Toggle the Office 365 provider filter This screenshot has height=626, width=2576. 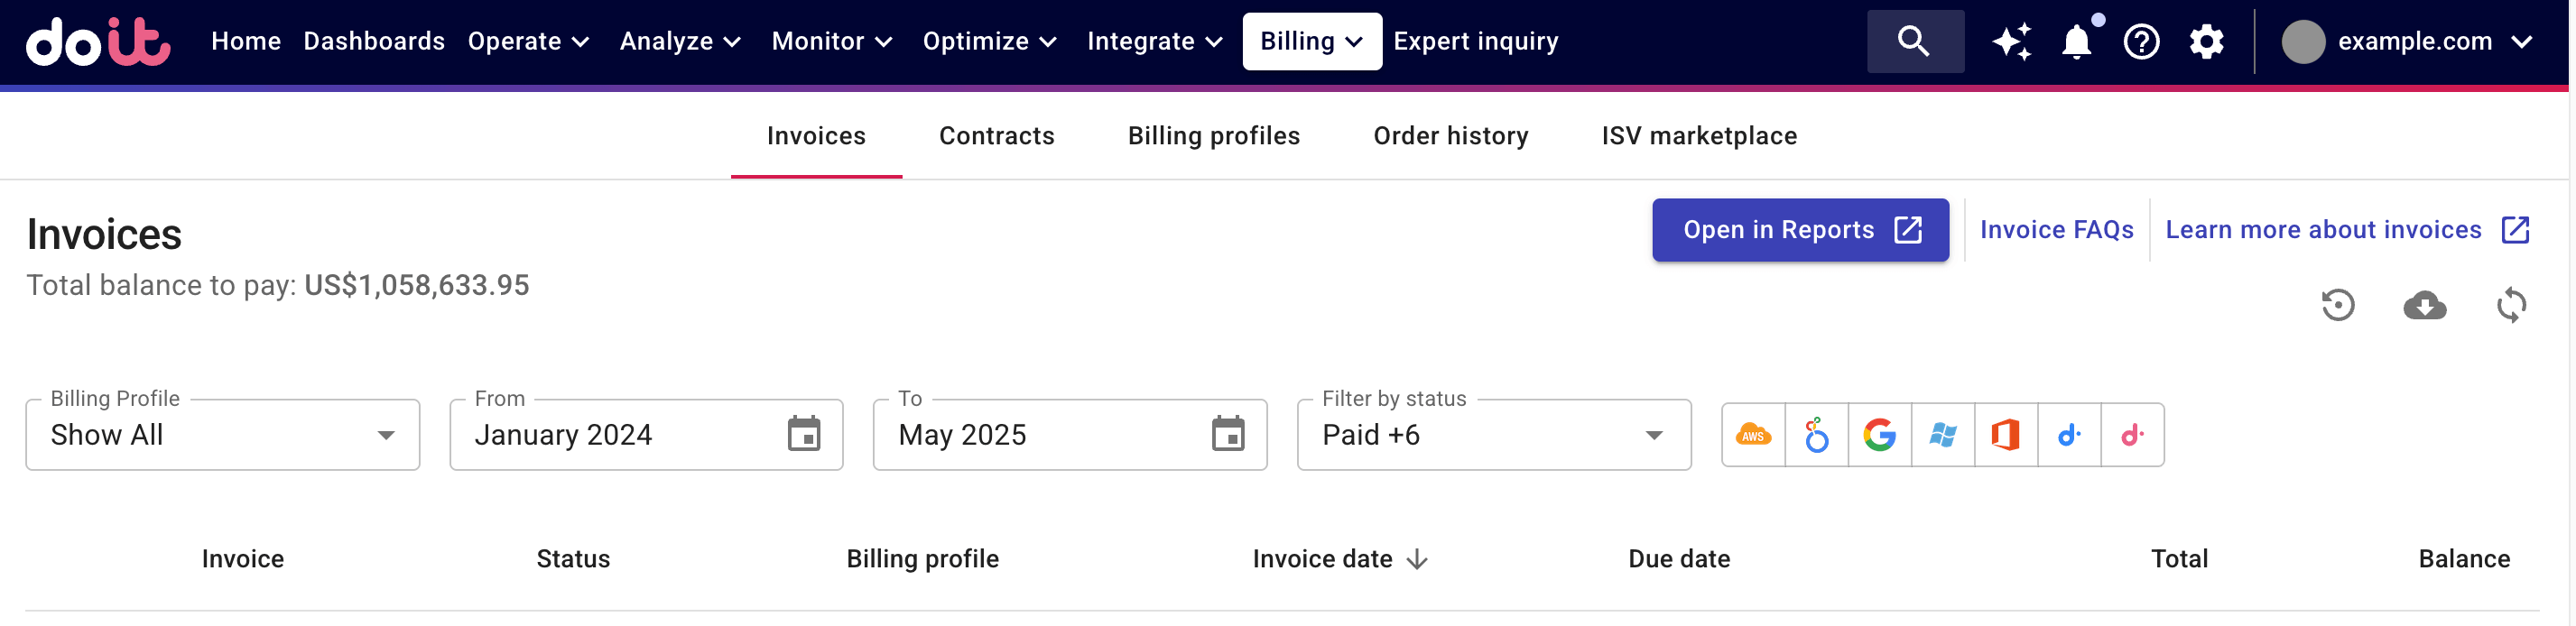[x=2006, y=434]
